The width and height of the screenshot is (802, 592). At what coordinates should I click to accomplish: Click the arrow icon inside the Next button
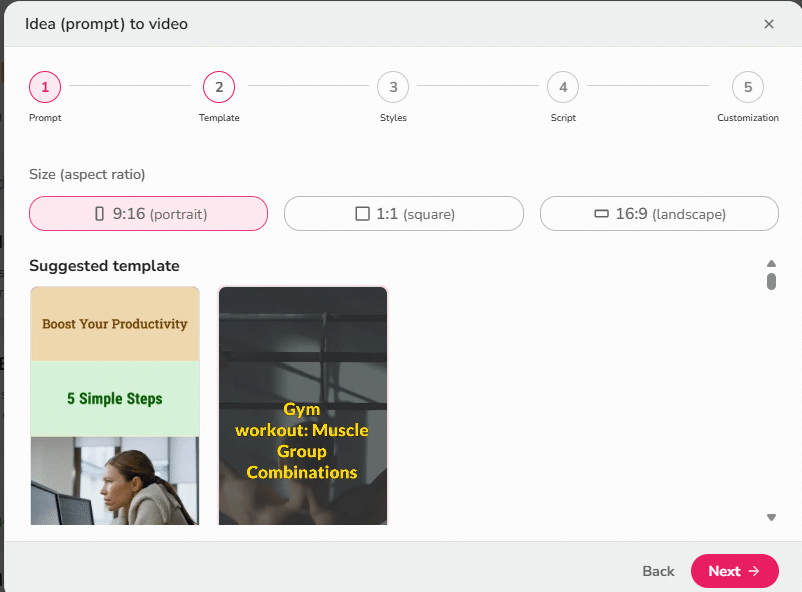[x=755, y=571]
